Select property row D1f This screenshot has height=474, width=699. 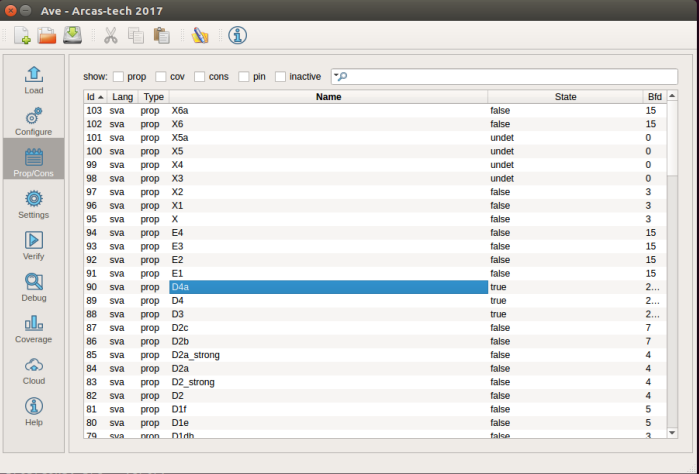coord(375,410)
